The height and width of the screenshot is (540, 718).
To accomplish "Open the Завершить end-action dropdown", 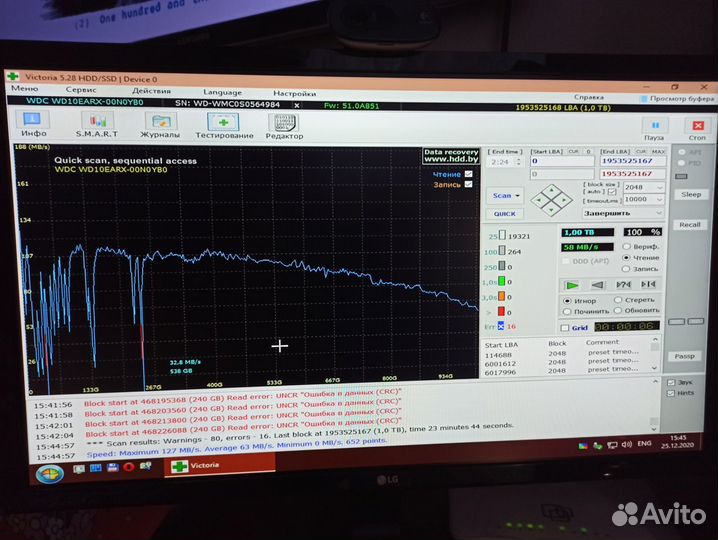I will 659,213.
